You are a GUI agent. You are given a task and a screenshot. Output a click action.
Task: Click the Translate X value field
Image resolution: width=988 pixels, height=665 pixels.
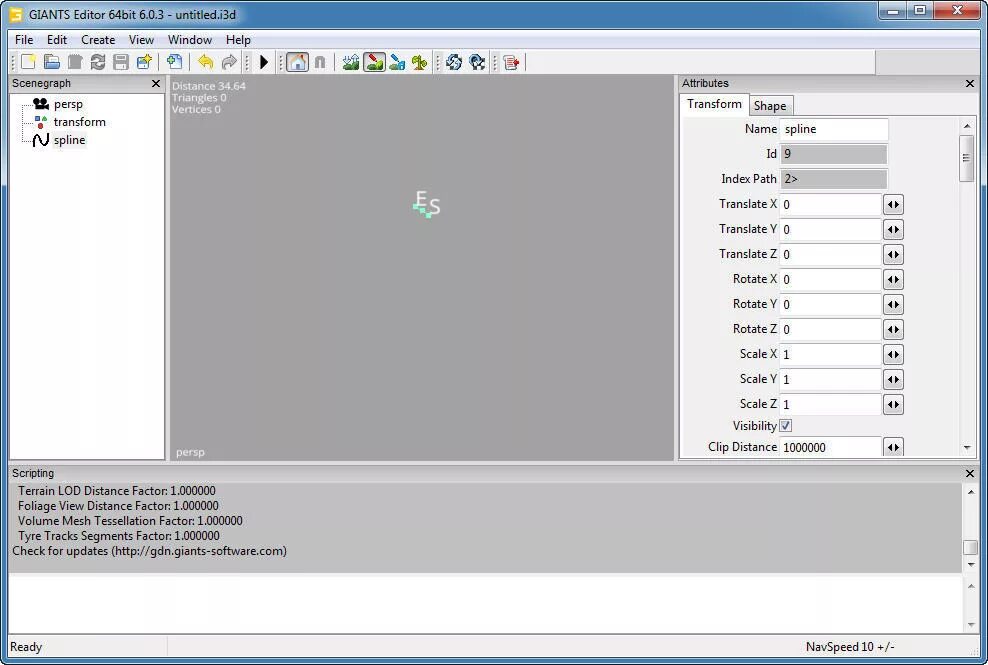830,204
